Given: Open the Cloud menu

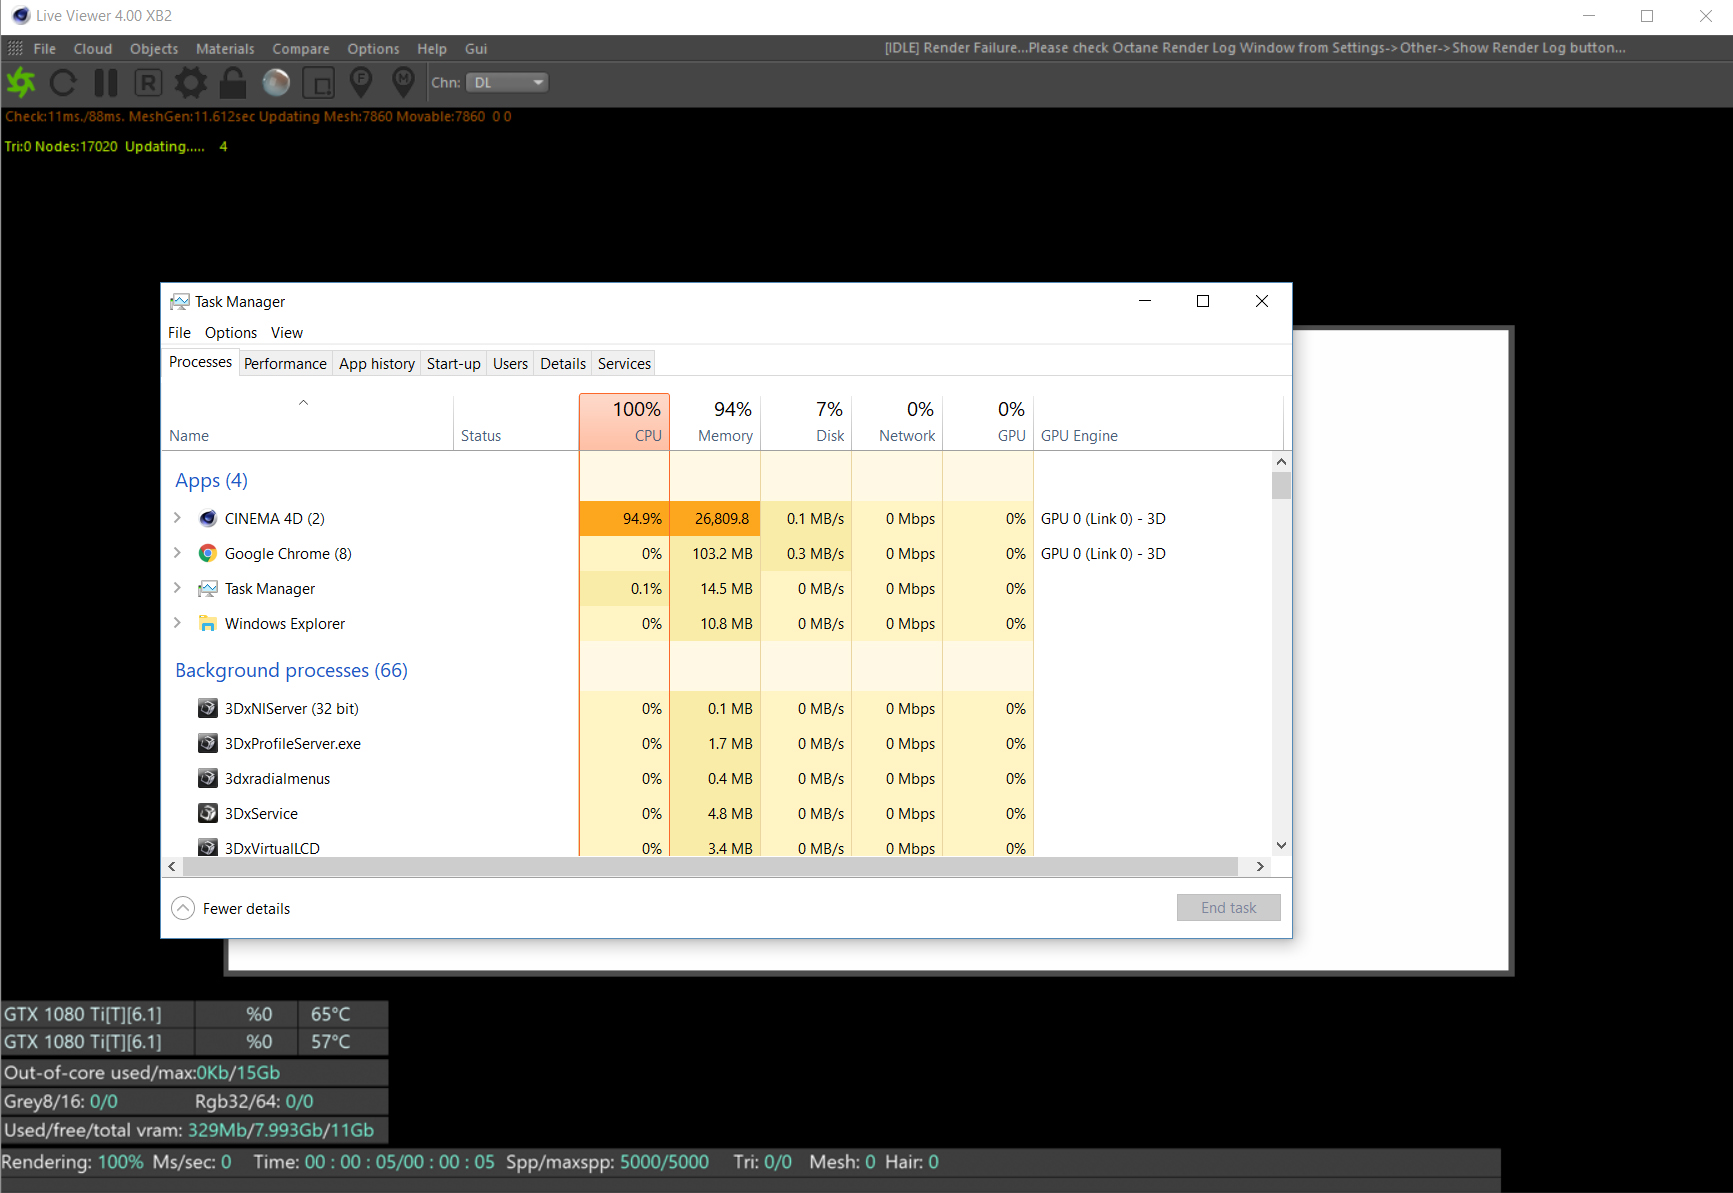Looking at the screenshot, I should (x=93, y=48).
